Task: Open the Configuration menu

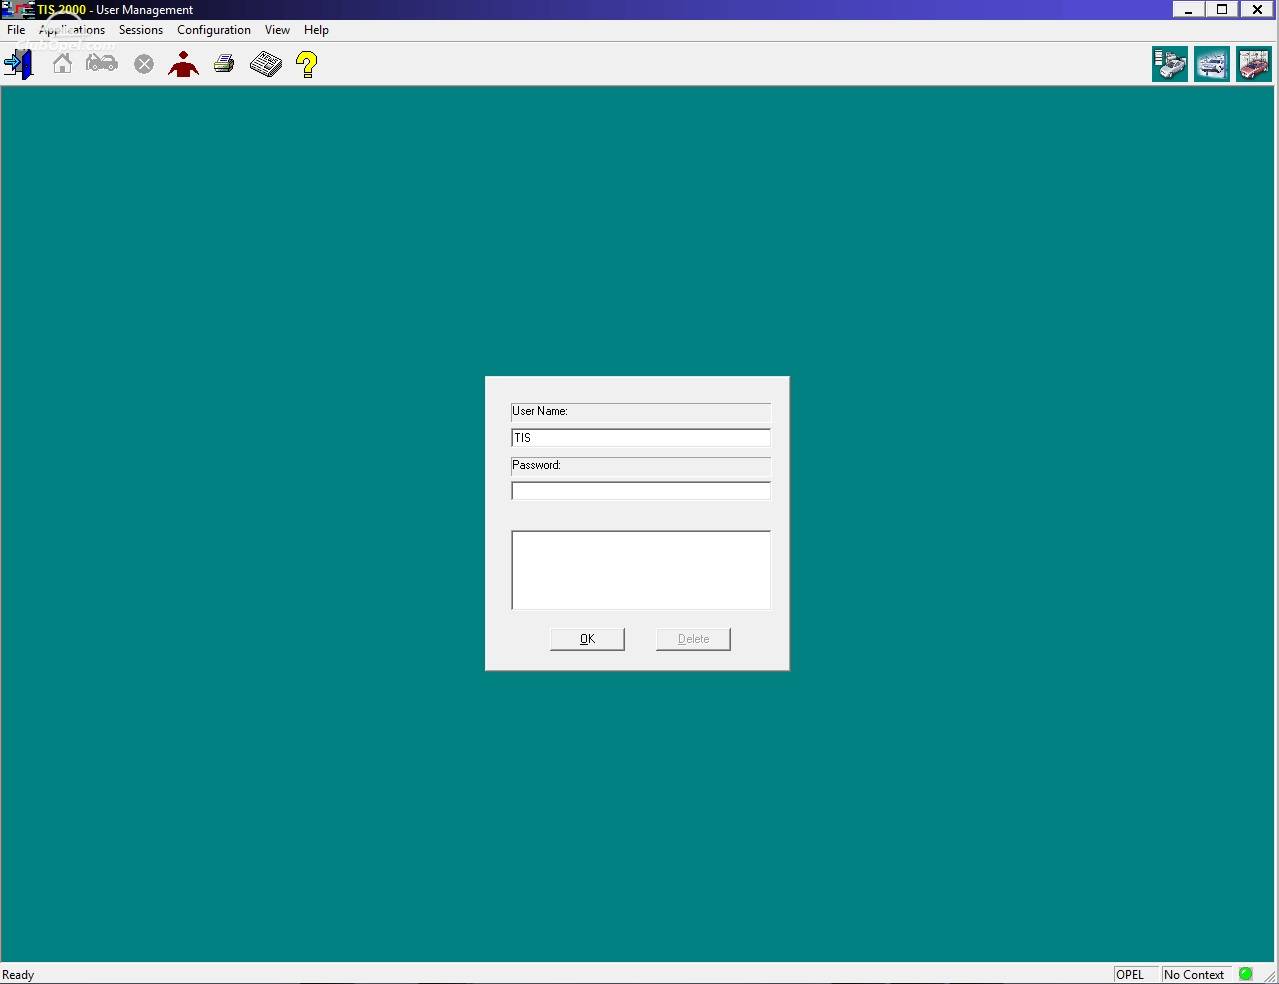Action: [214, 30]
